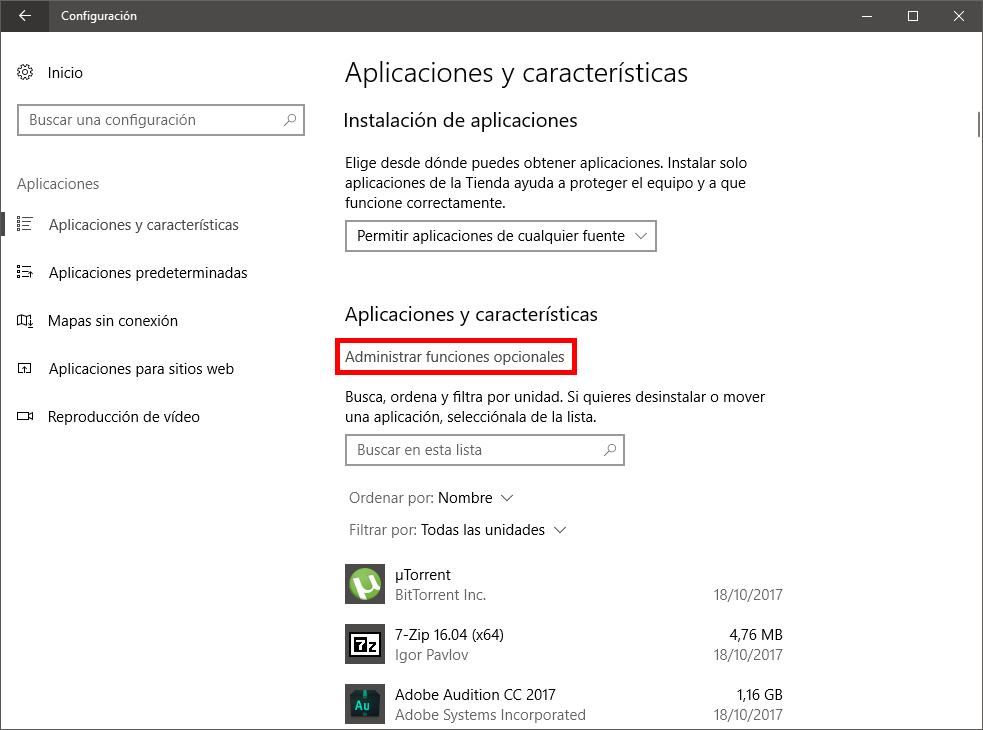Click the Buscar en esta lista field

(475, 450)
